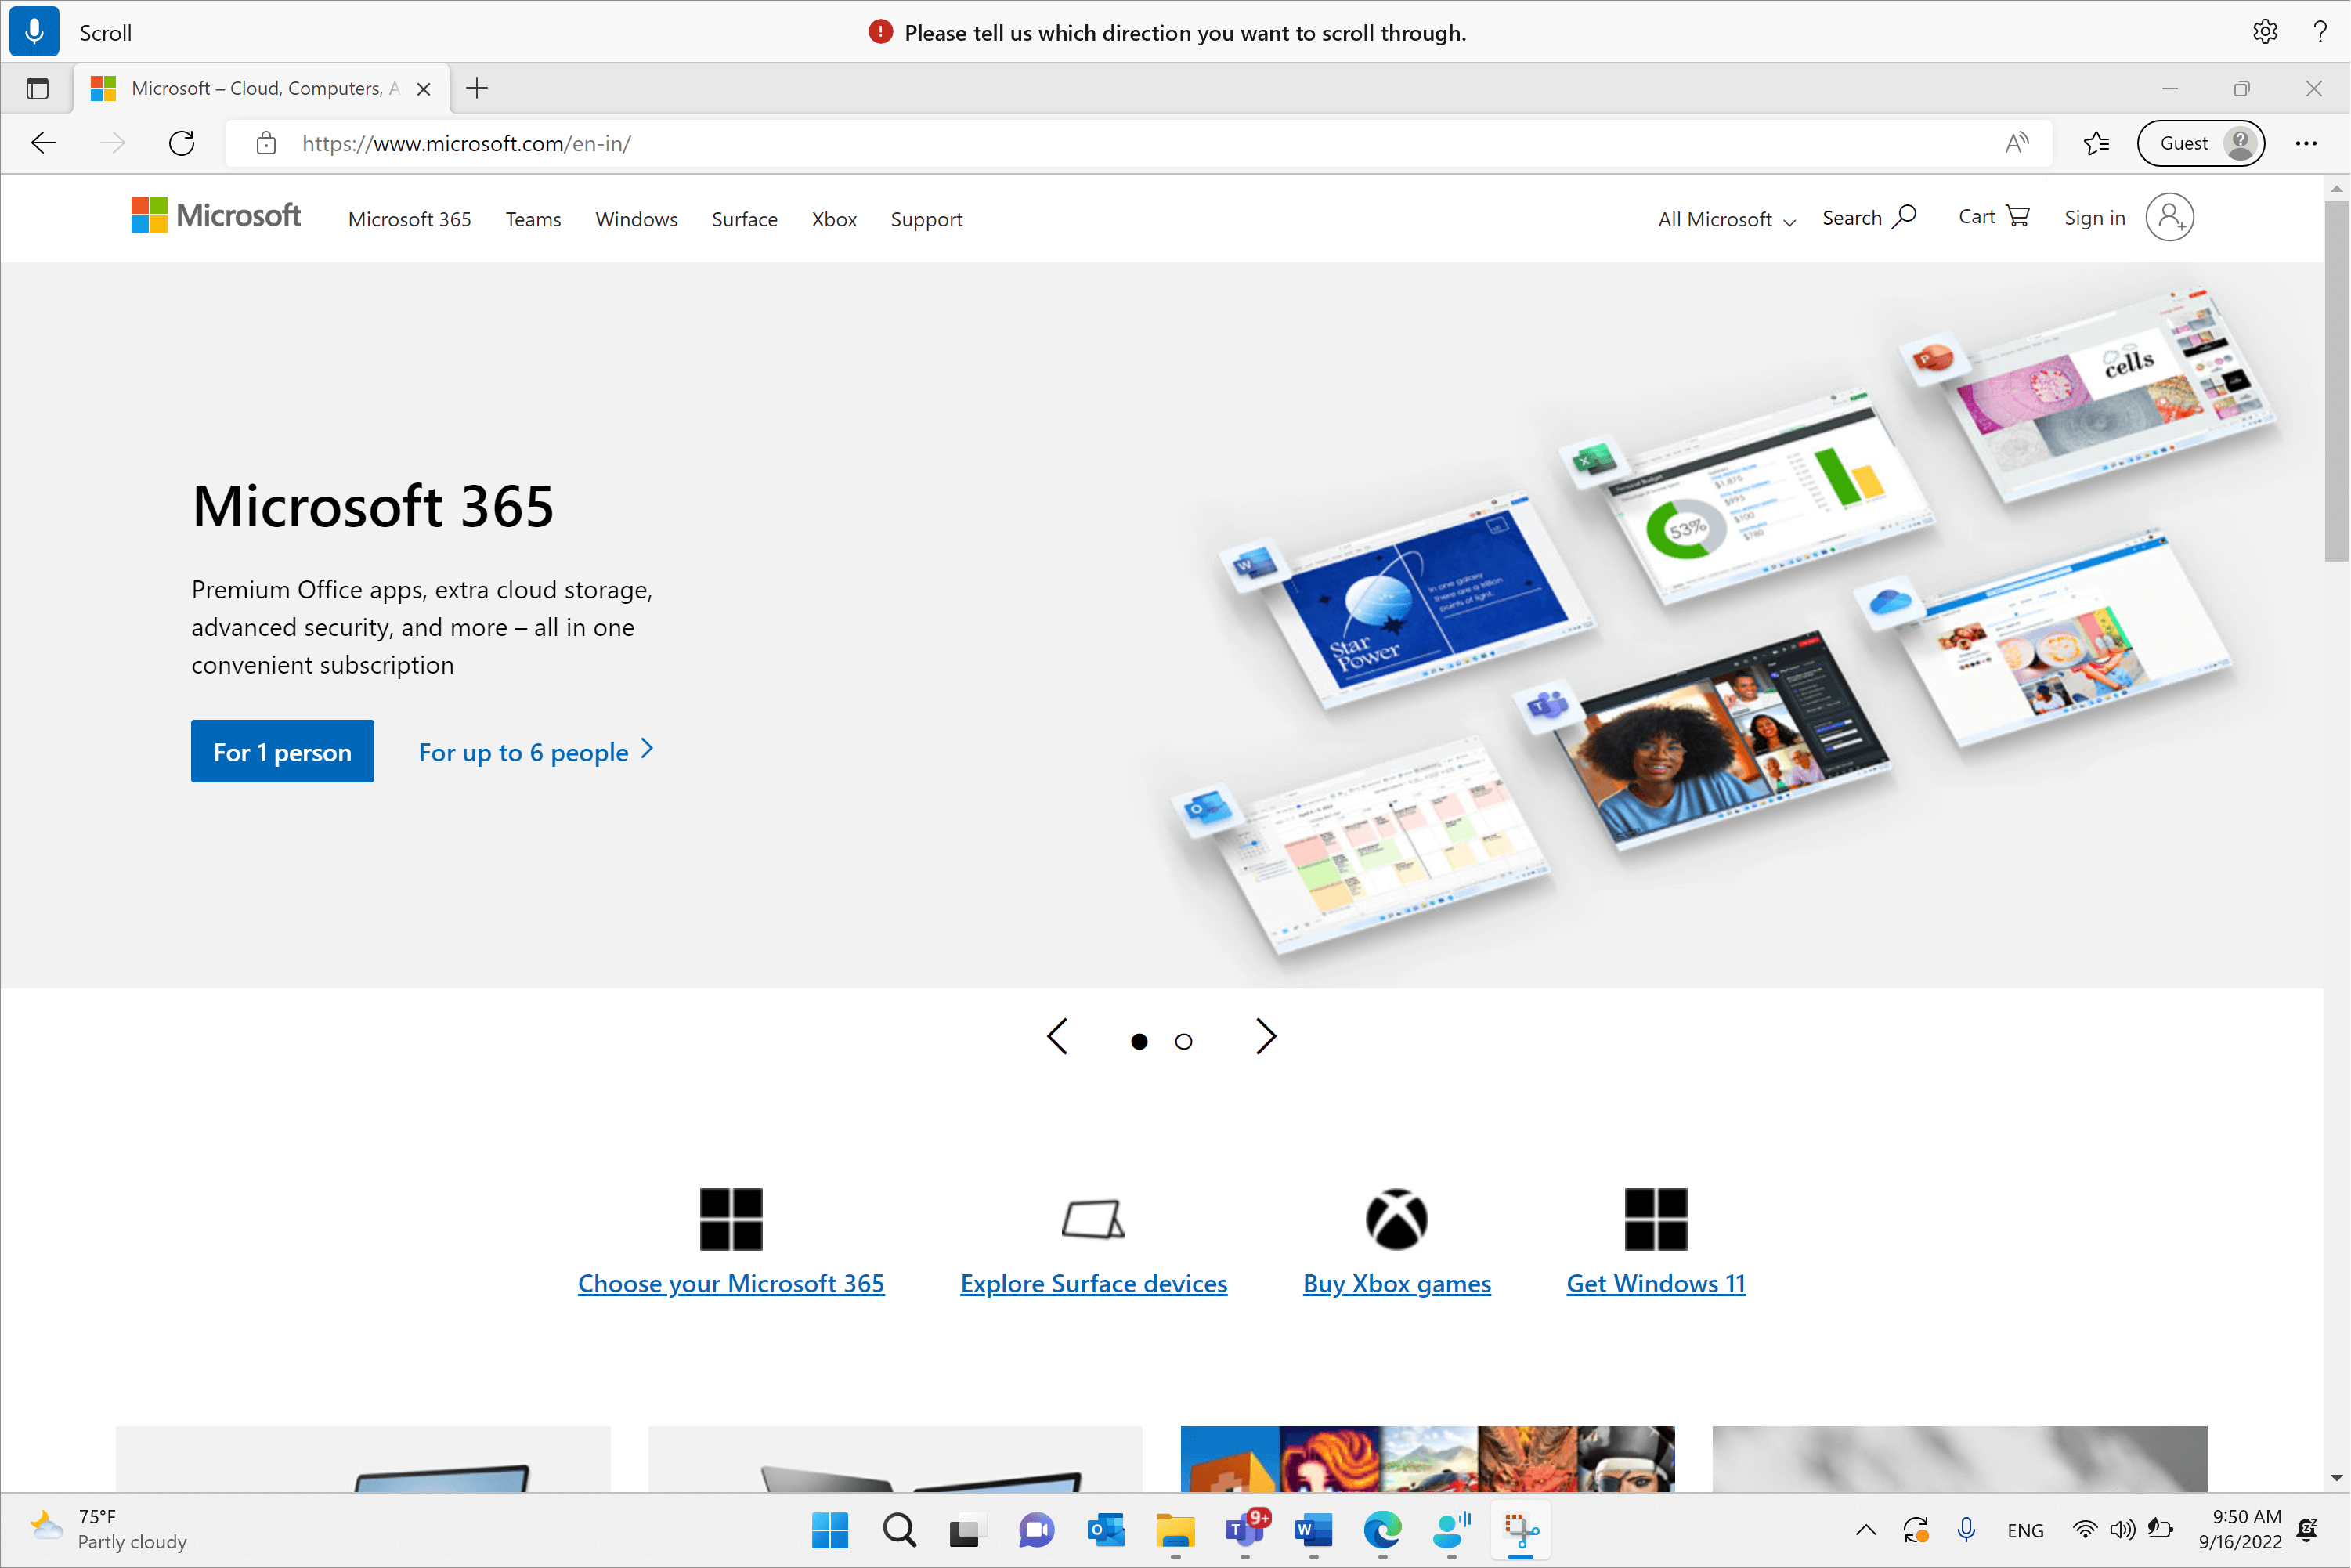Click the next slide arrow on carousel

coord(1266,1038)
